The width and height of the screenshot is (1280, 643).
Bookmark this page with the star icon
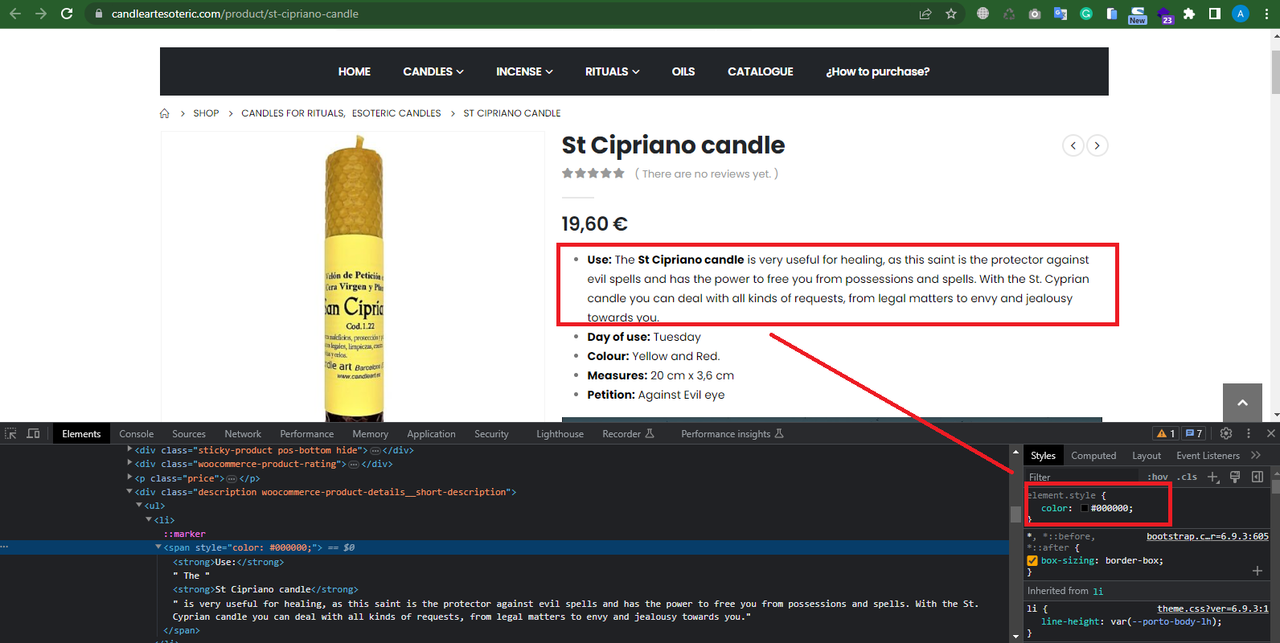click(951, 14)
